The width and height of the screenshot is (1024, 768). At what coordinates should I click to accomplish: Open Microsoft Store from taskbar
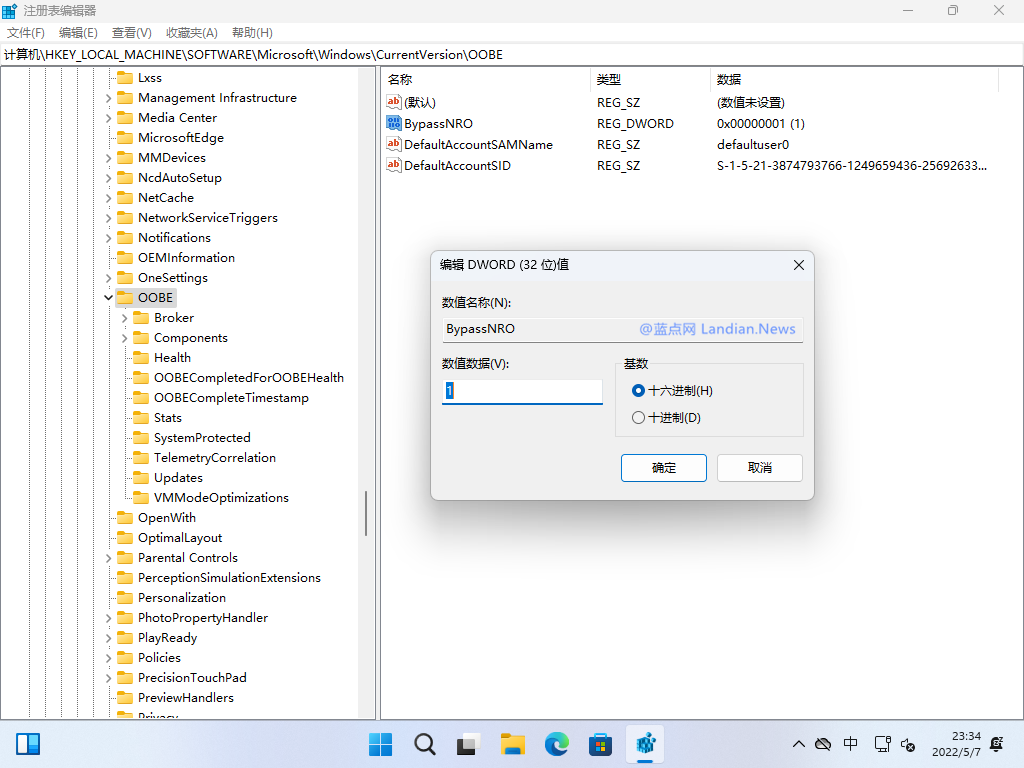click(x=600, y=744)
